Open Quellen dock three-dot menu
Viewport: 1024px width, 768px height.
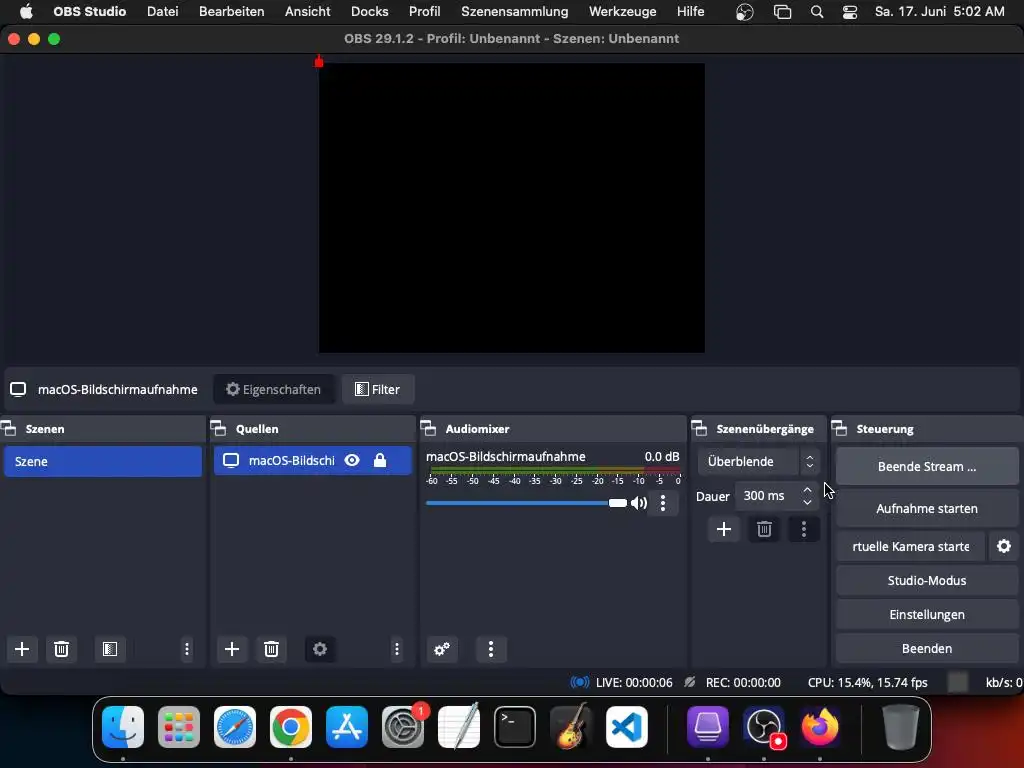pos(396,649)
